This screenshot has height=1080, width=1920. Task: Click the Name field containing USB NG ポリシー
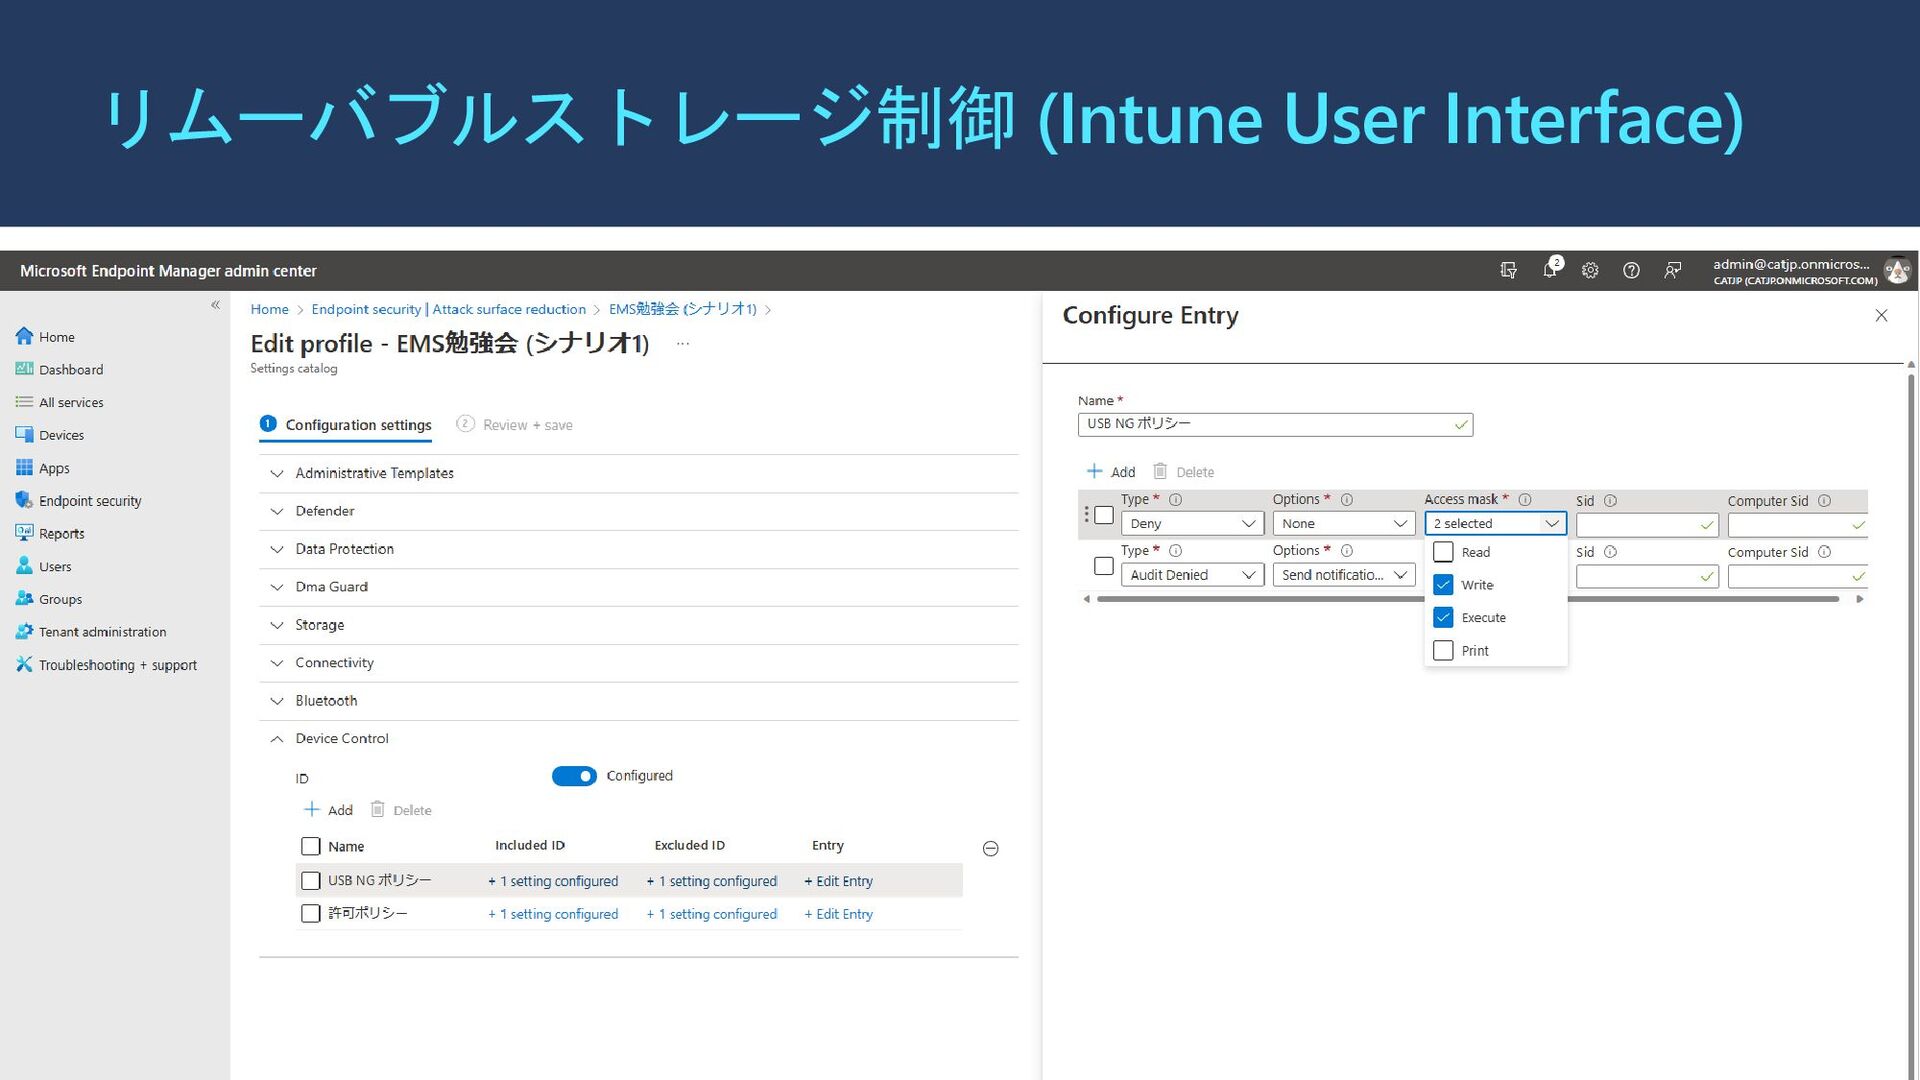(1275, 424)
